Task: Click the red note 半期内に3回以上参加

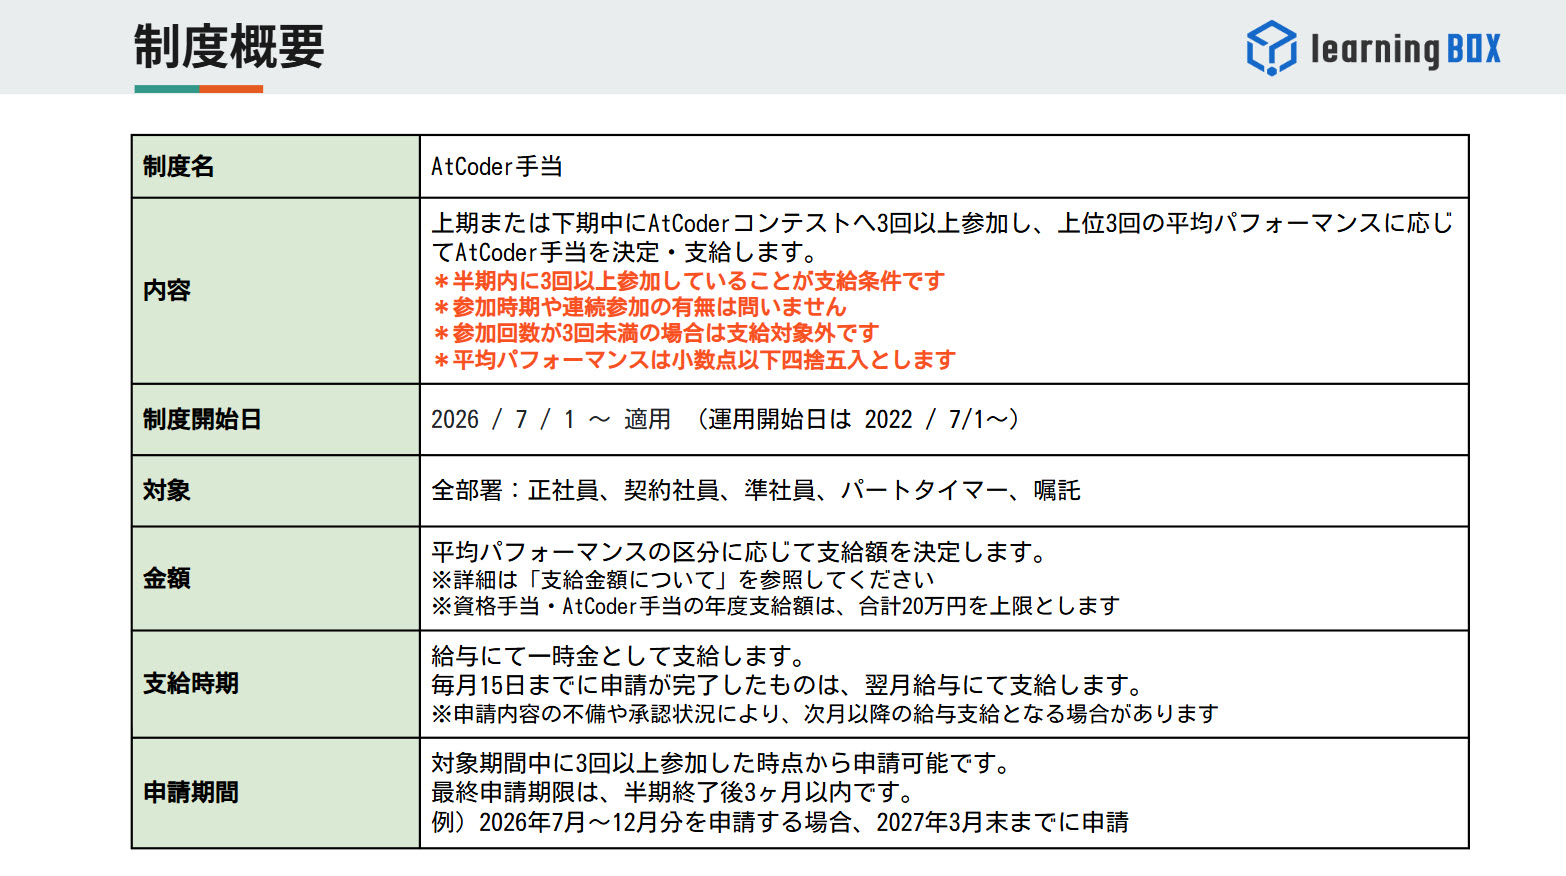Action: pyautogui.click(x=689, y=281)
